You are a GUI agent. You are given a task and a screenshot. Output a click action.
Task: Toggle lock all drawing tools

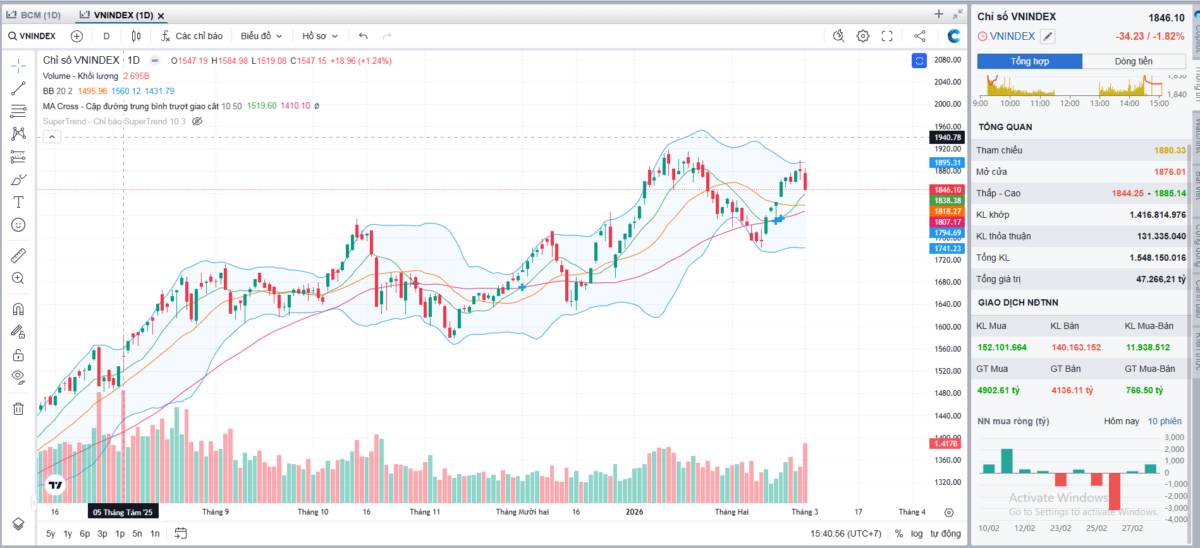point(18,354)
